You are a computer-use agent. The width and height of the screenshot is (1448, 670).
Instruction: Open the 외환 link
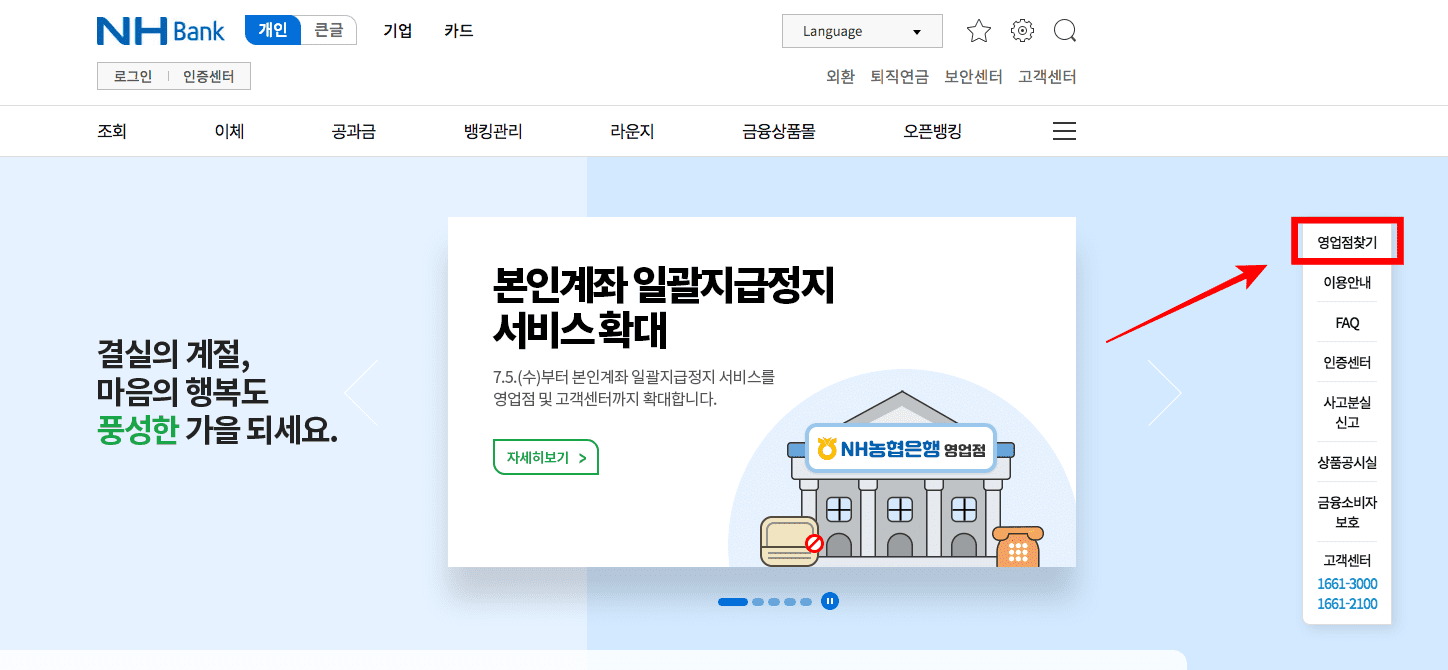point(840,76)
